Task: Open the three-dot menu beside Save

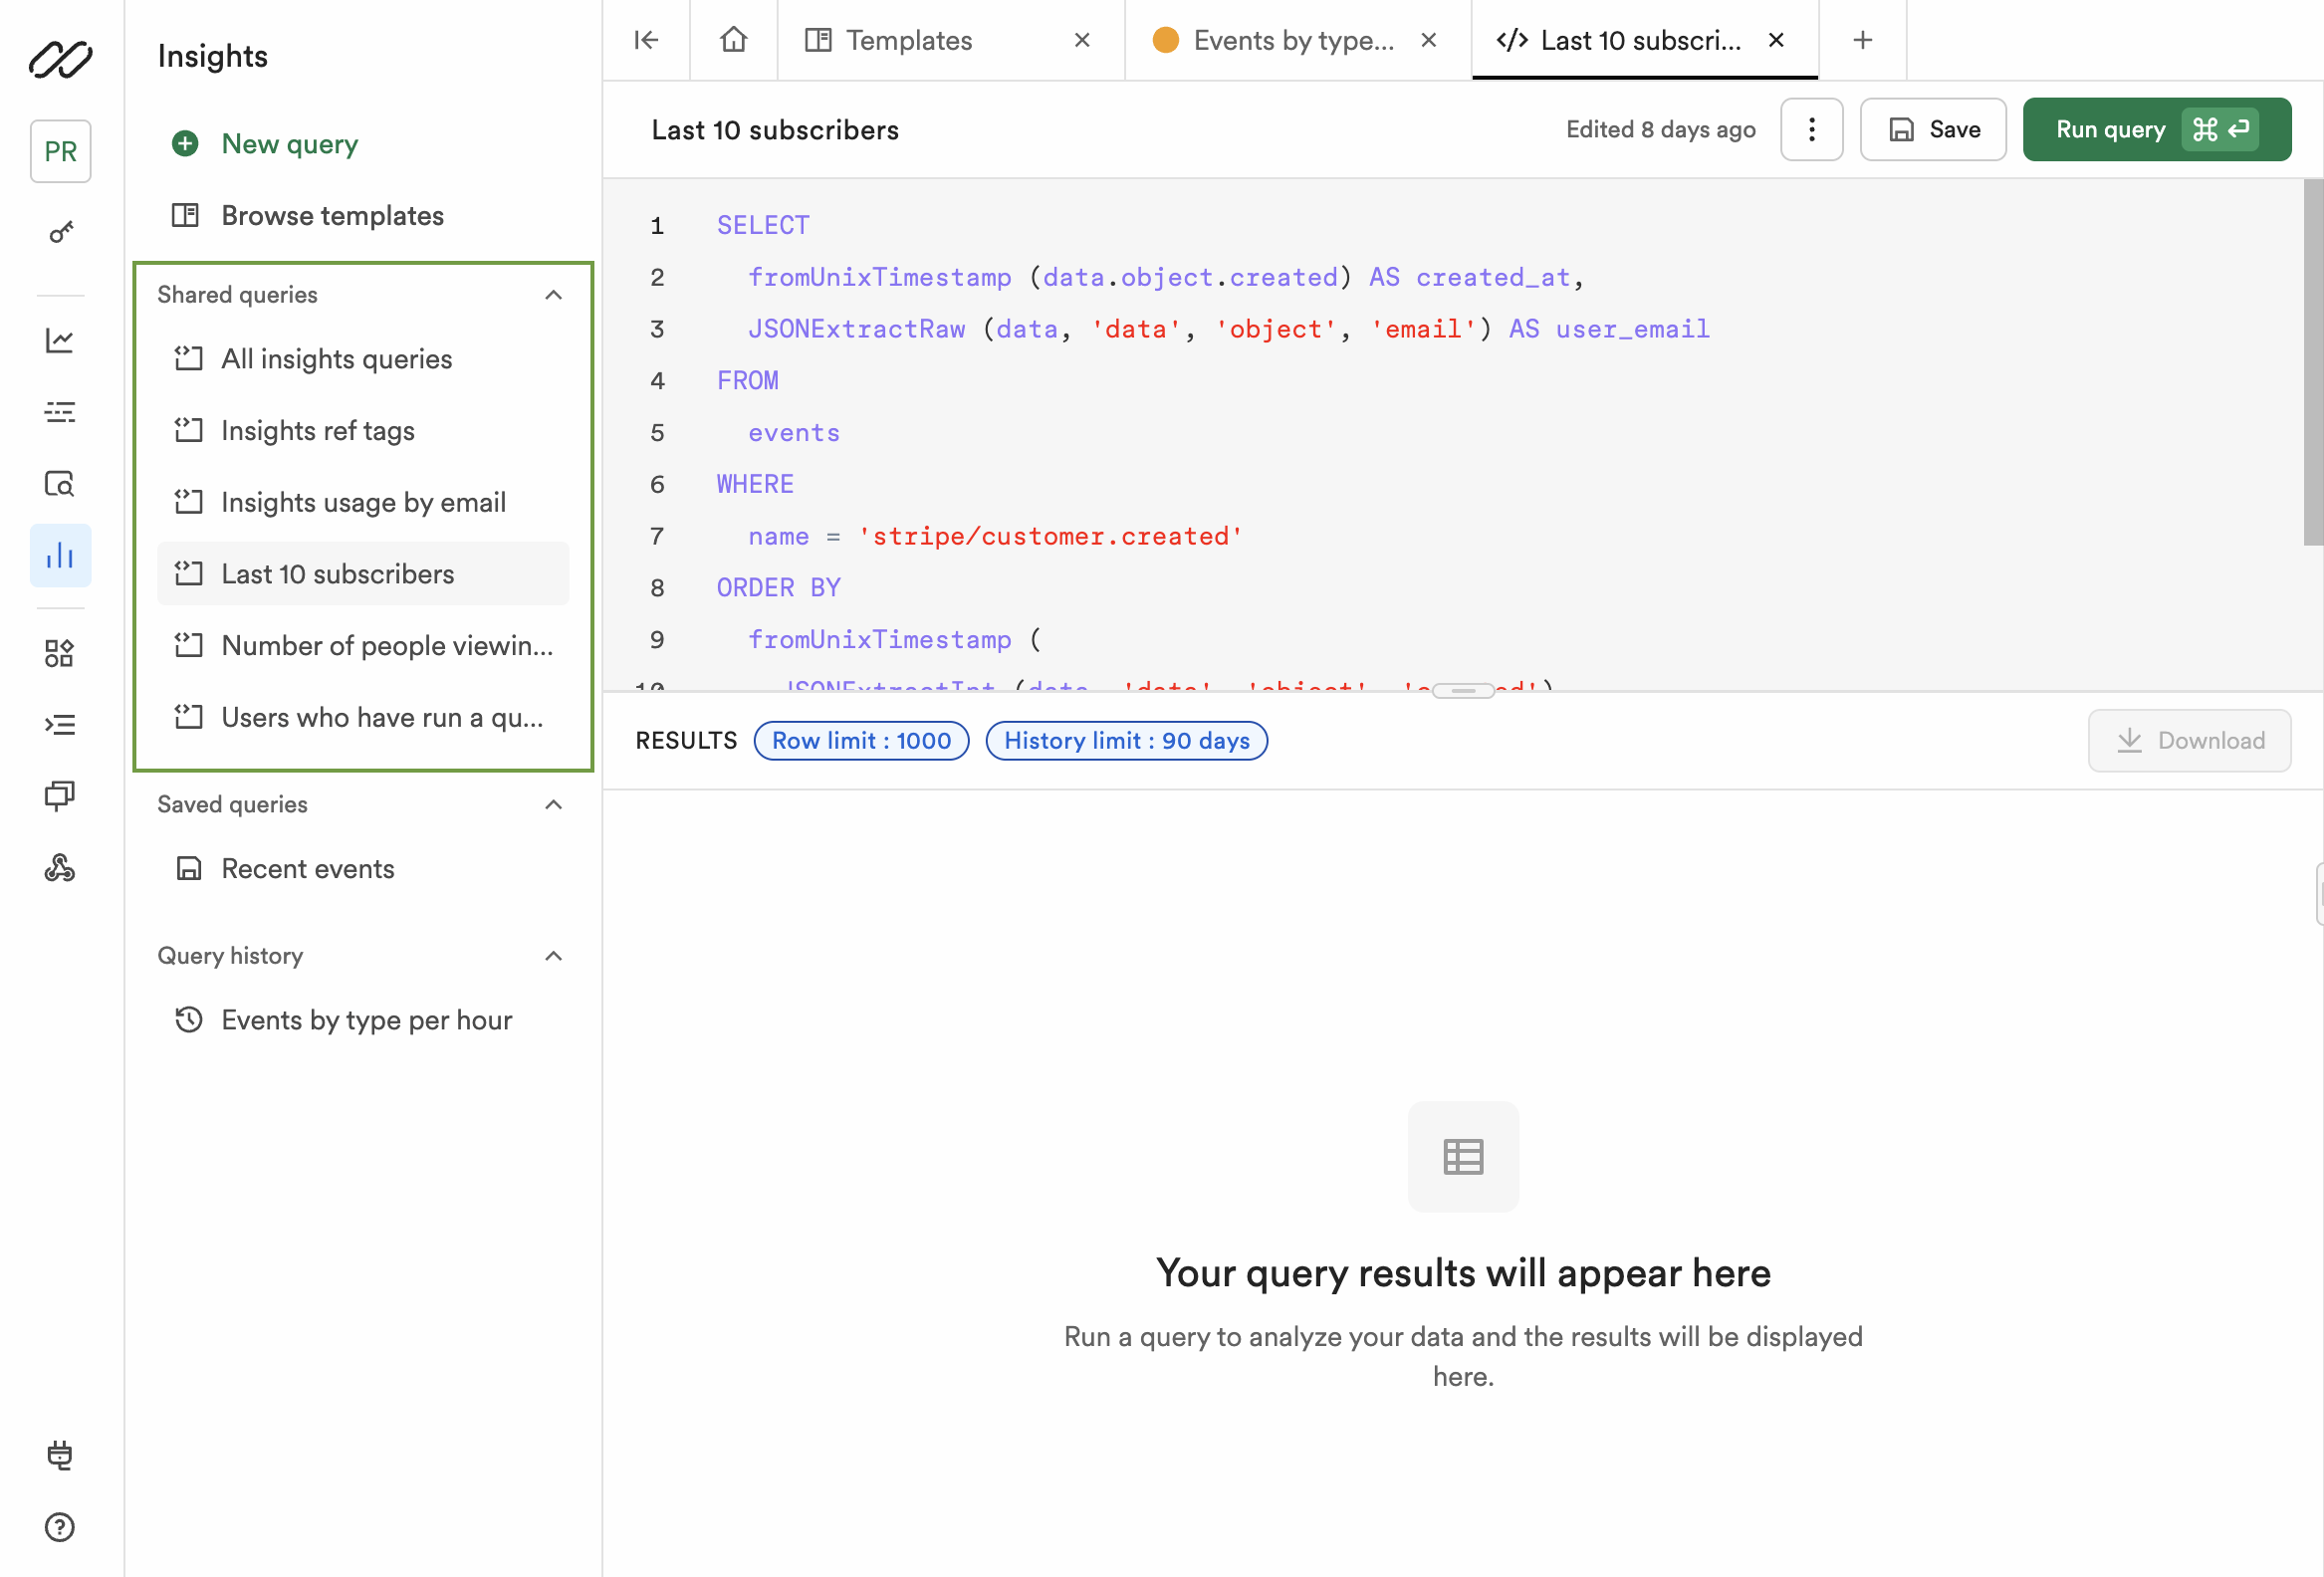Action: [1811, 129]
